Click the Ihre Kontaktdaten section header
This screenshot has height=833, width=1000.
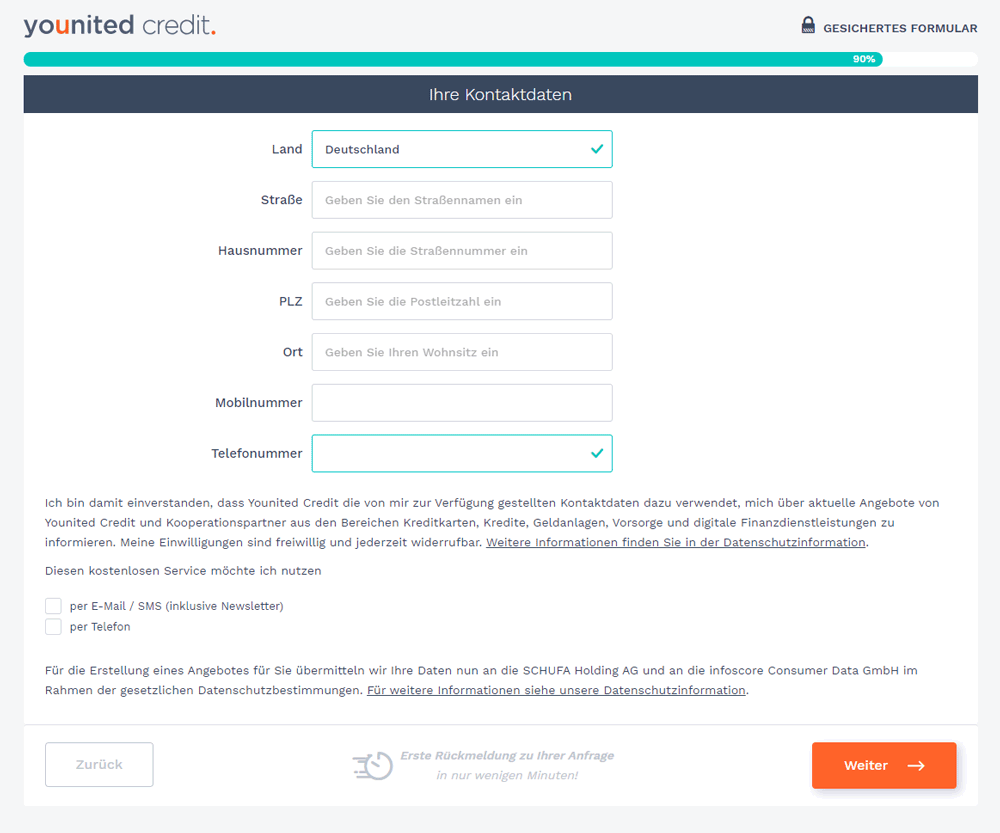(500, 95)
